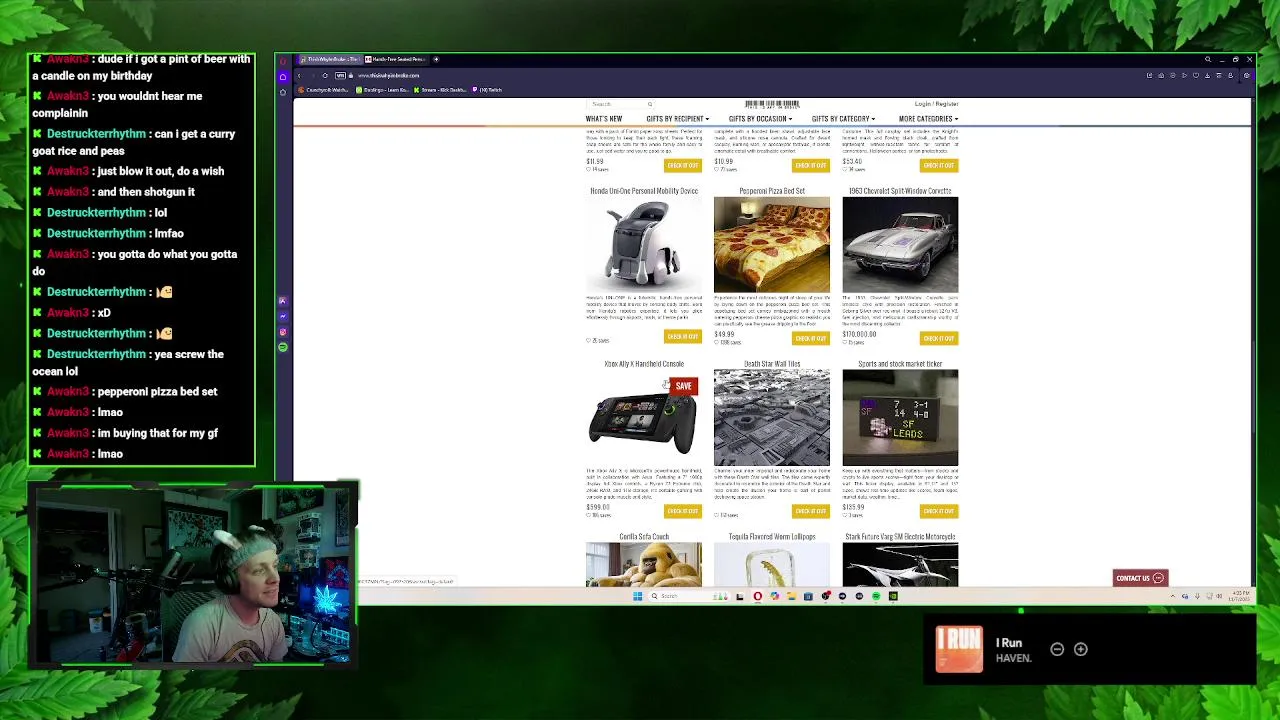Go back with the browser back arrow
This screenshot has width=1280, height=720.
(298, 75)
